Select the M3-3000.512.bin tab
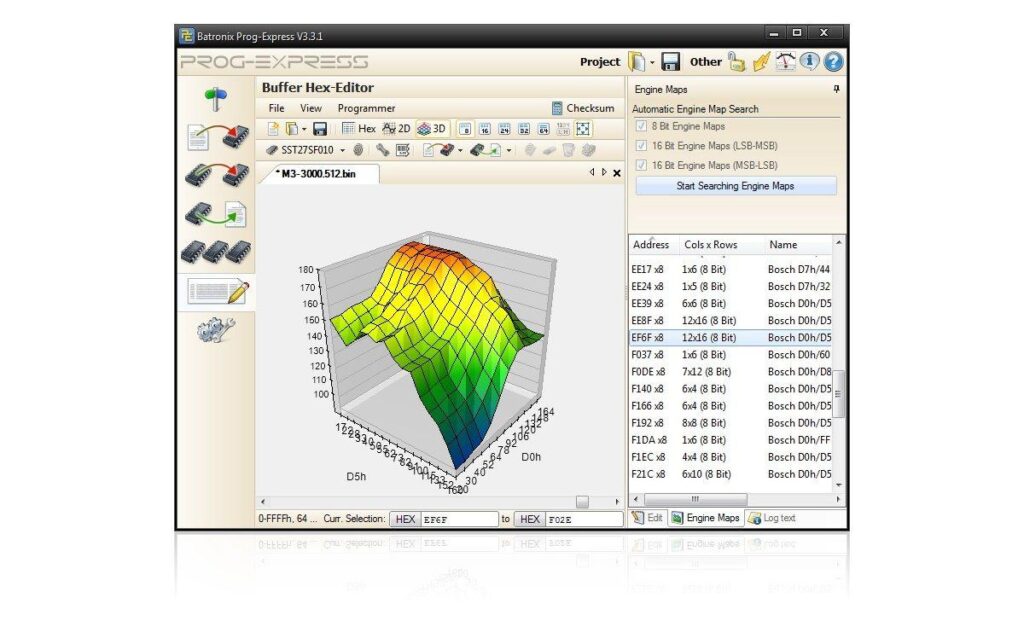1024x627 pixels. 318,174
